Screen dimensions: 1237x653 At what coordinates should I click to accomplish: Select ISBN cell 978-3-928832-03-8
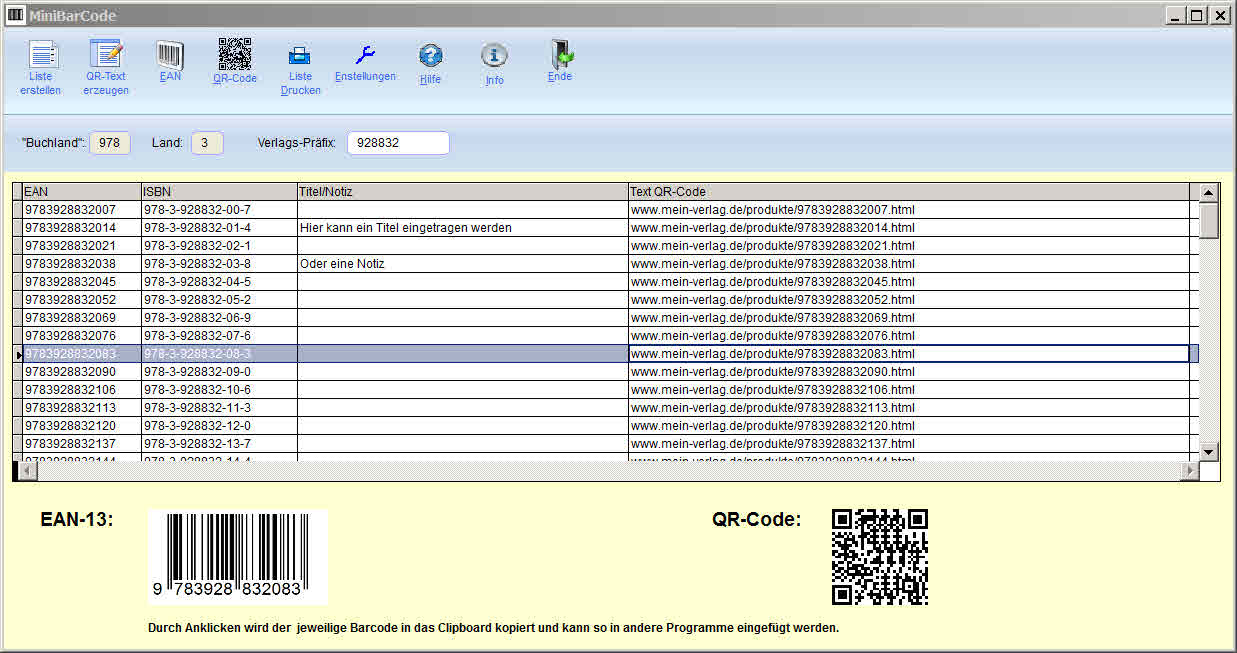click(219, 264)
